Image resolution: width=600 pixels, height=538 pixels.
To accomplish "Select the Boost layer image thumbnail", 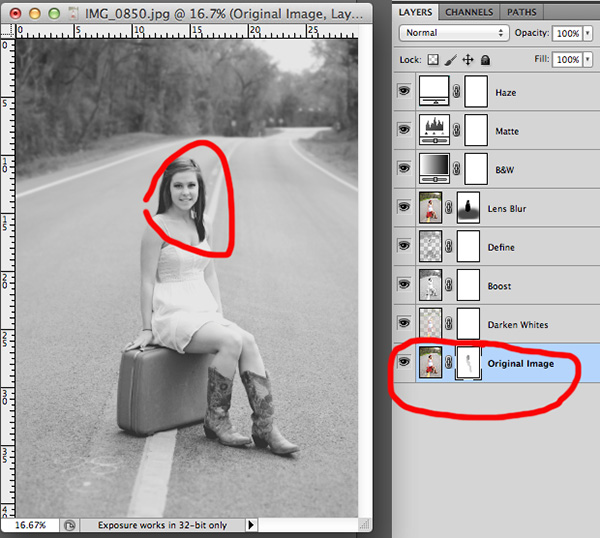I will (430, 285).
